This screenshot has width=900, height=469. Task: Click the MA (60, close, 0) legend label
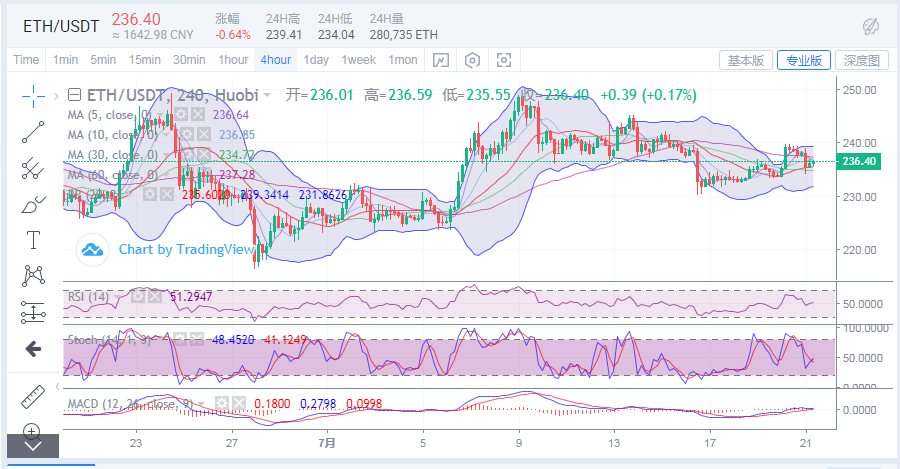click(112, 175)
